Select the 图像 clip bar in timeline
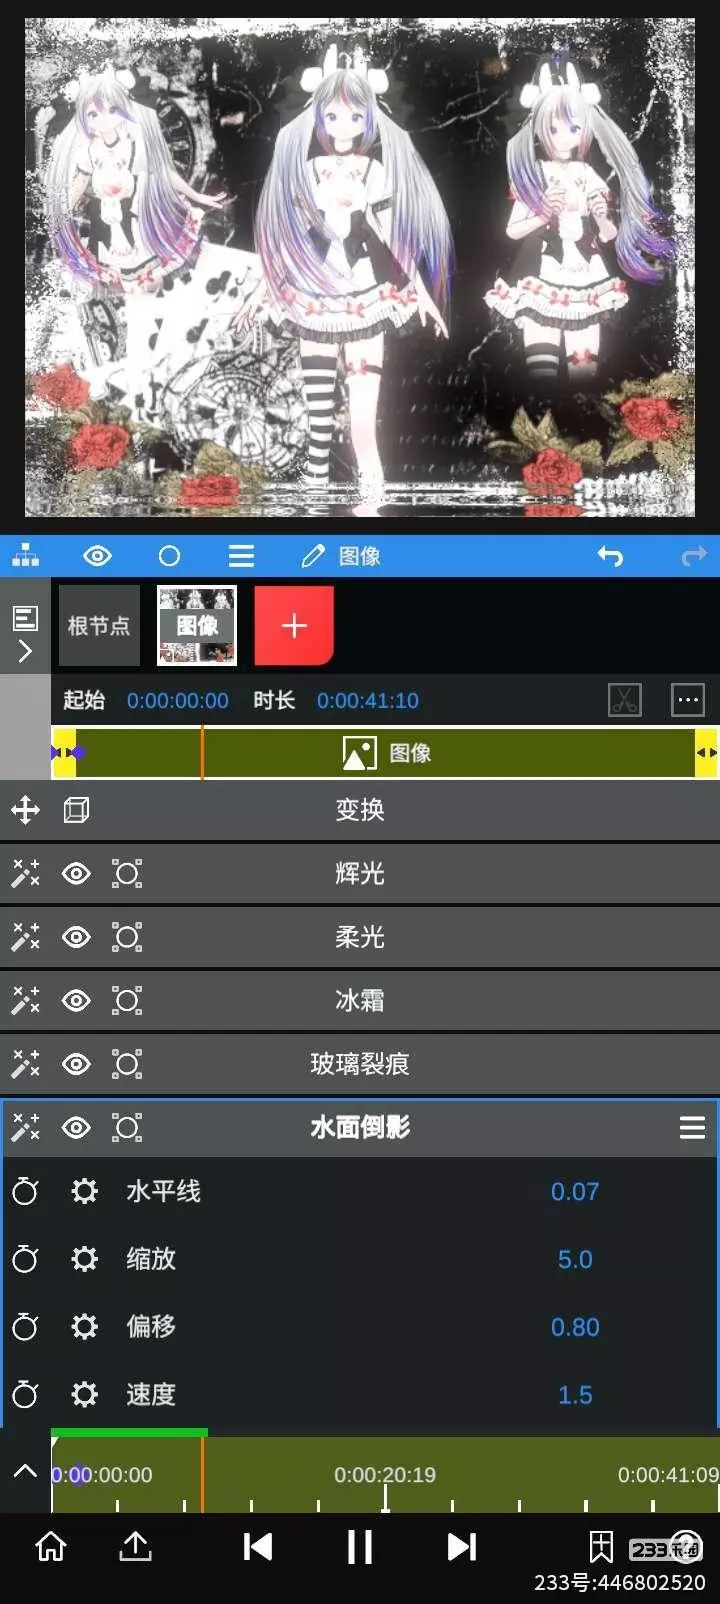Image resolution: width=720 pixels, height=1604 pixels. [385, 752]
